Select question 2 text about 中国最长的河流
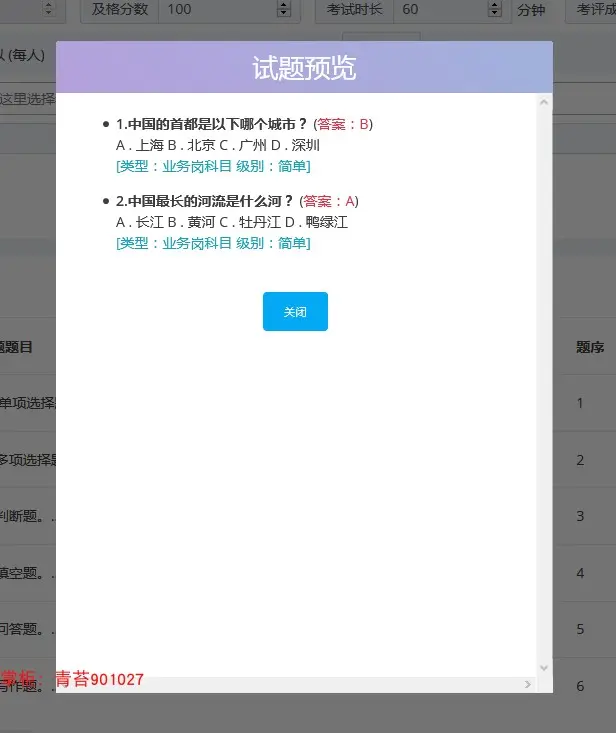The width and height of the screenshot is (616, 733). pyautogui.click(x=204, y=201)
